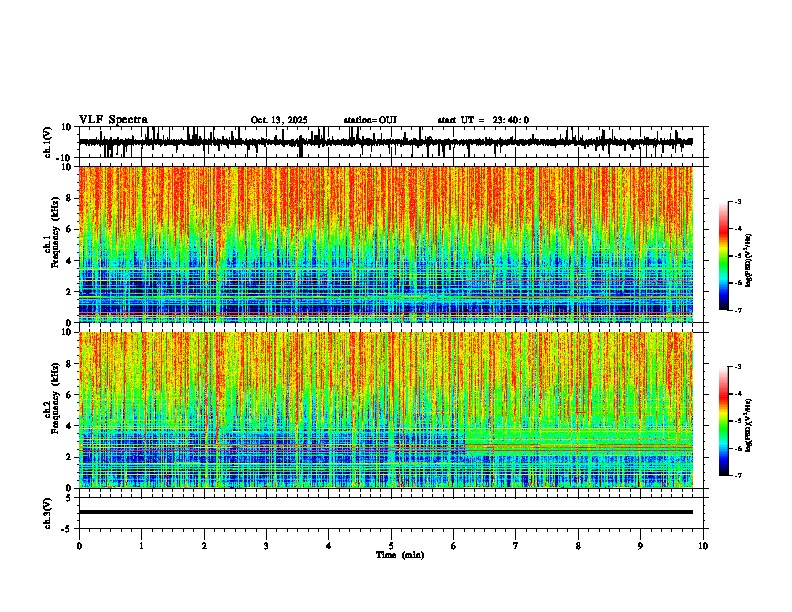Click the "1" tick on the time axis
Image resolution: width=792 pixels, height=612 pixels.
(x=141, y=546)
